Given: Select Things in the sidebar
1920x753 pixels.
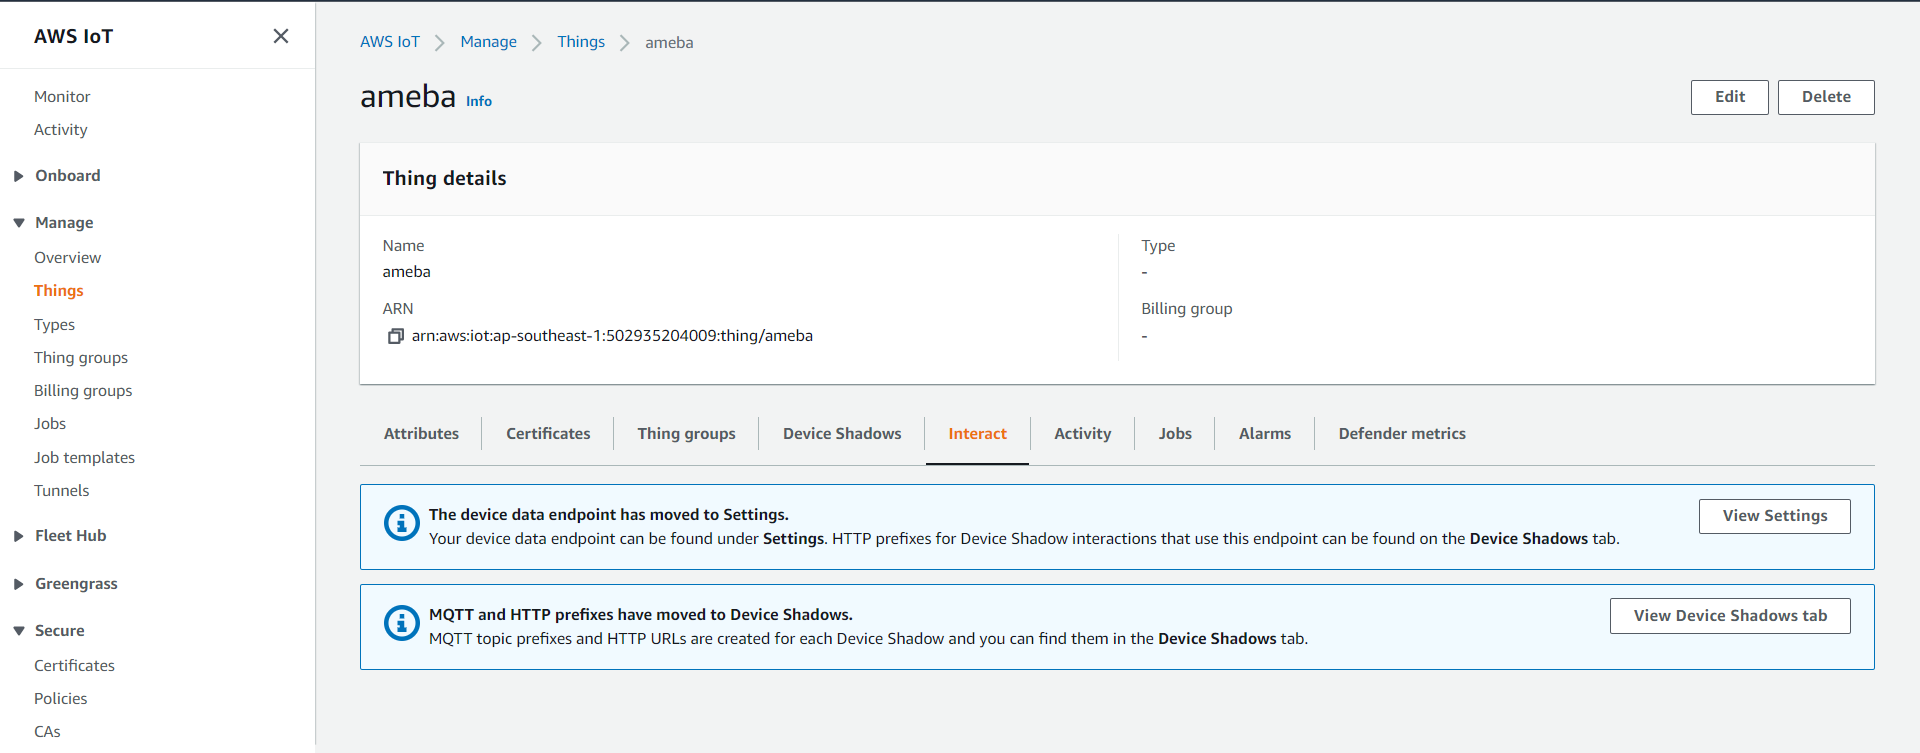Looking at the screenshot, I should [59, 291].
